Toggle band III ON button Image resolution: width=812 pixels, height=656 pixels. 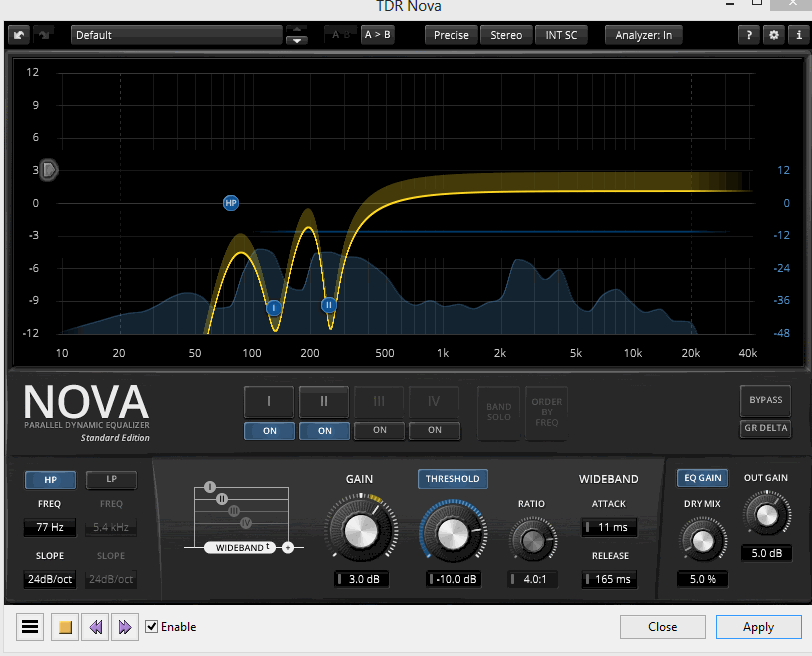(x=379, y=430)
